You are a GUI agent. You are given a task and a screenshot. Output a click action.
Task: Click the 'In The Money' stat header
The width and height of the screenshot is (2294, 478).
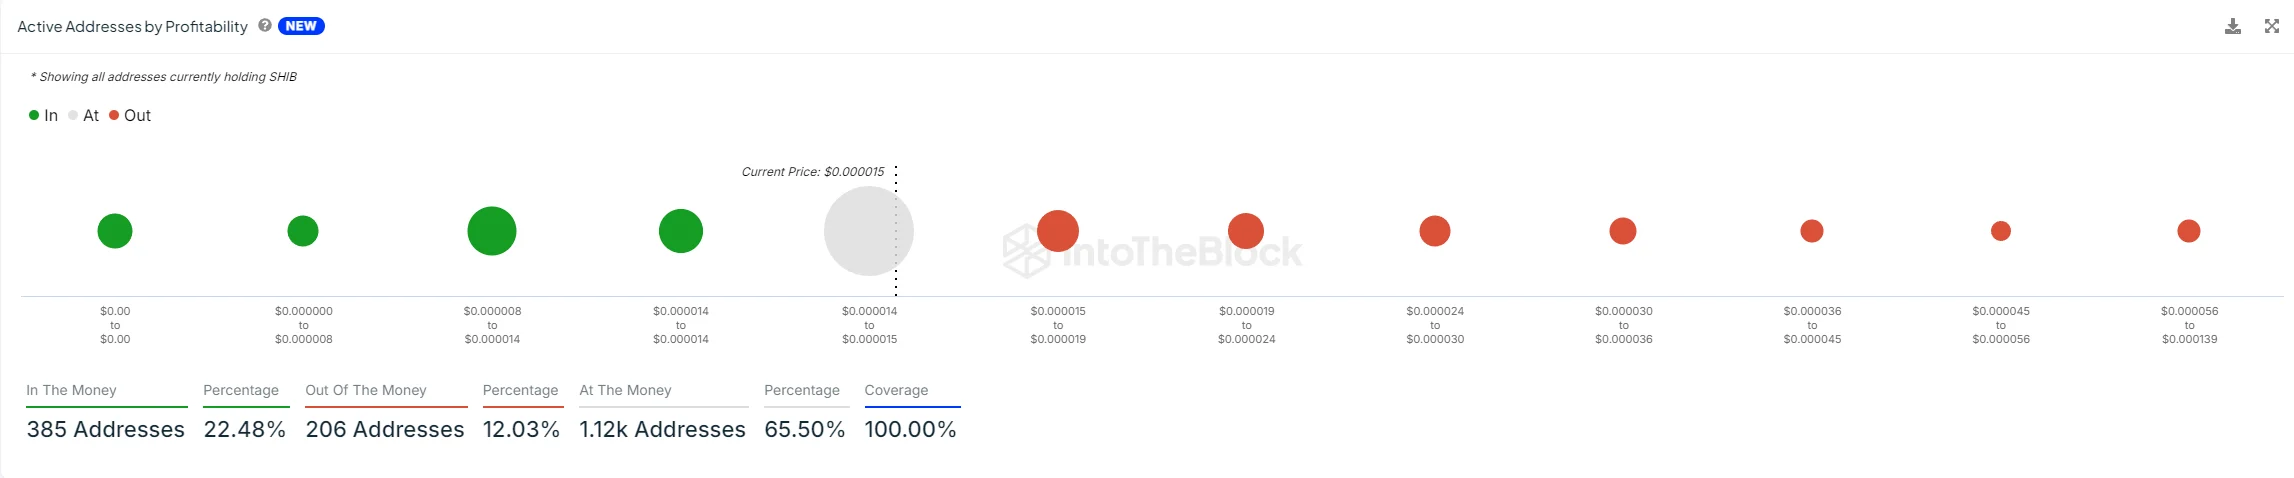click(72, 390)
